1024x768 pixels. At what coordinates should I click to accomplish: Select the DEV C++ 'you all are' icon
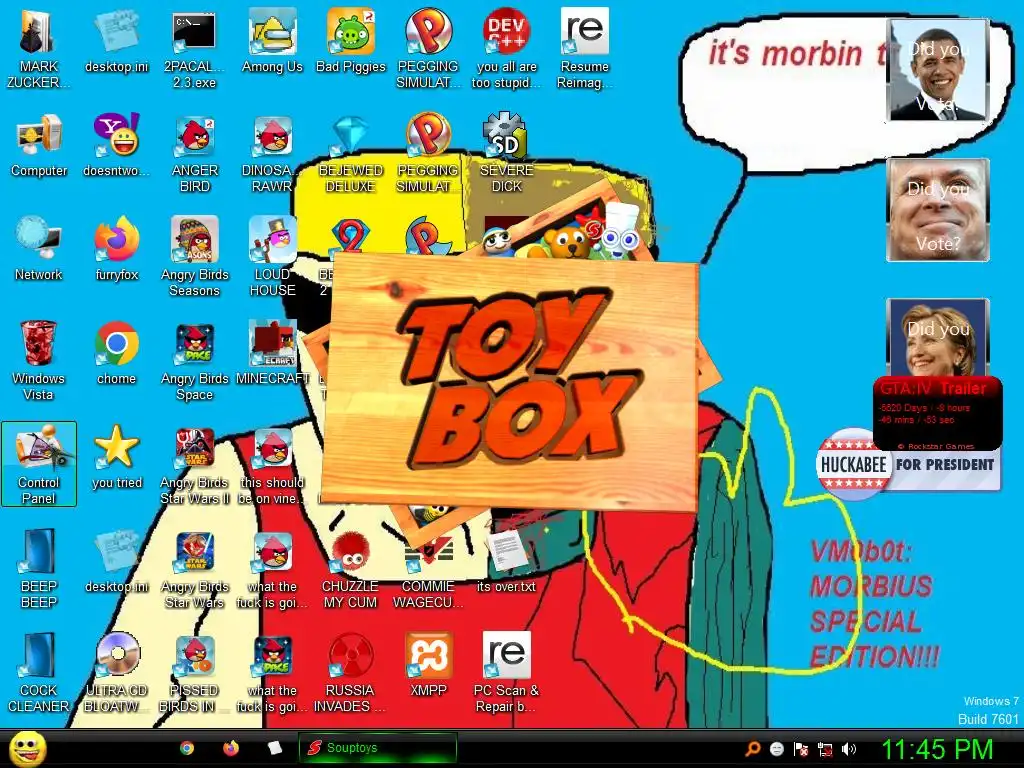506,48
